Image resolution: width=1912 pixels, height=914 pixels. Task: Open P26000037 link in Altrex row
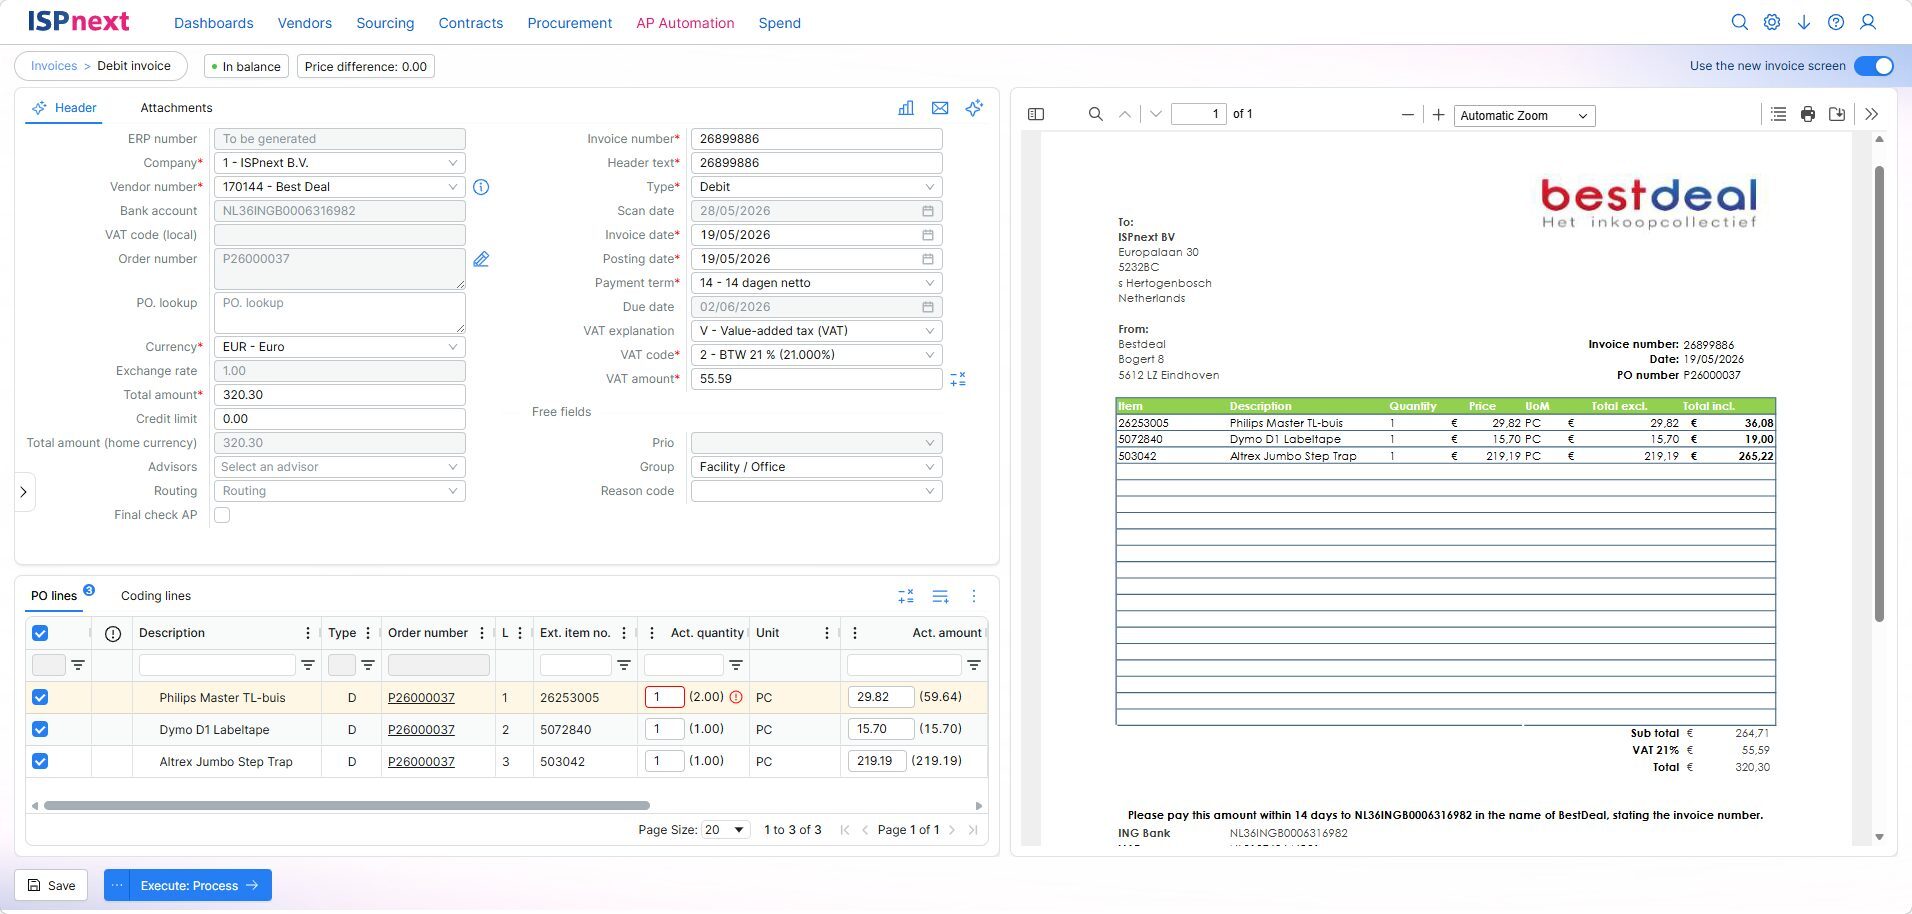click(x=421, y=762)
